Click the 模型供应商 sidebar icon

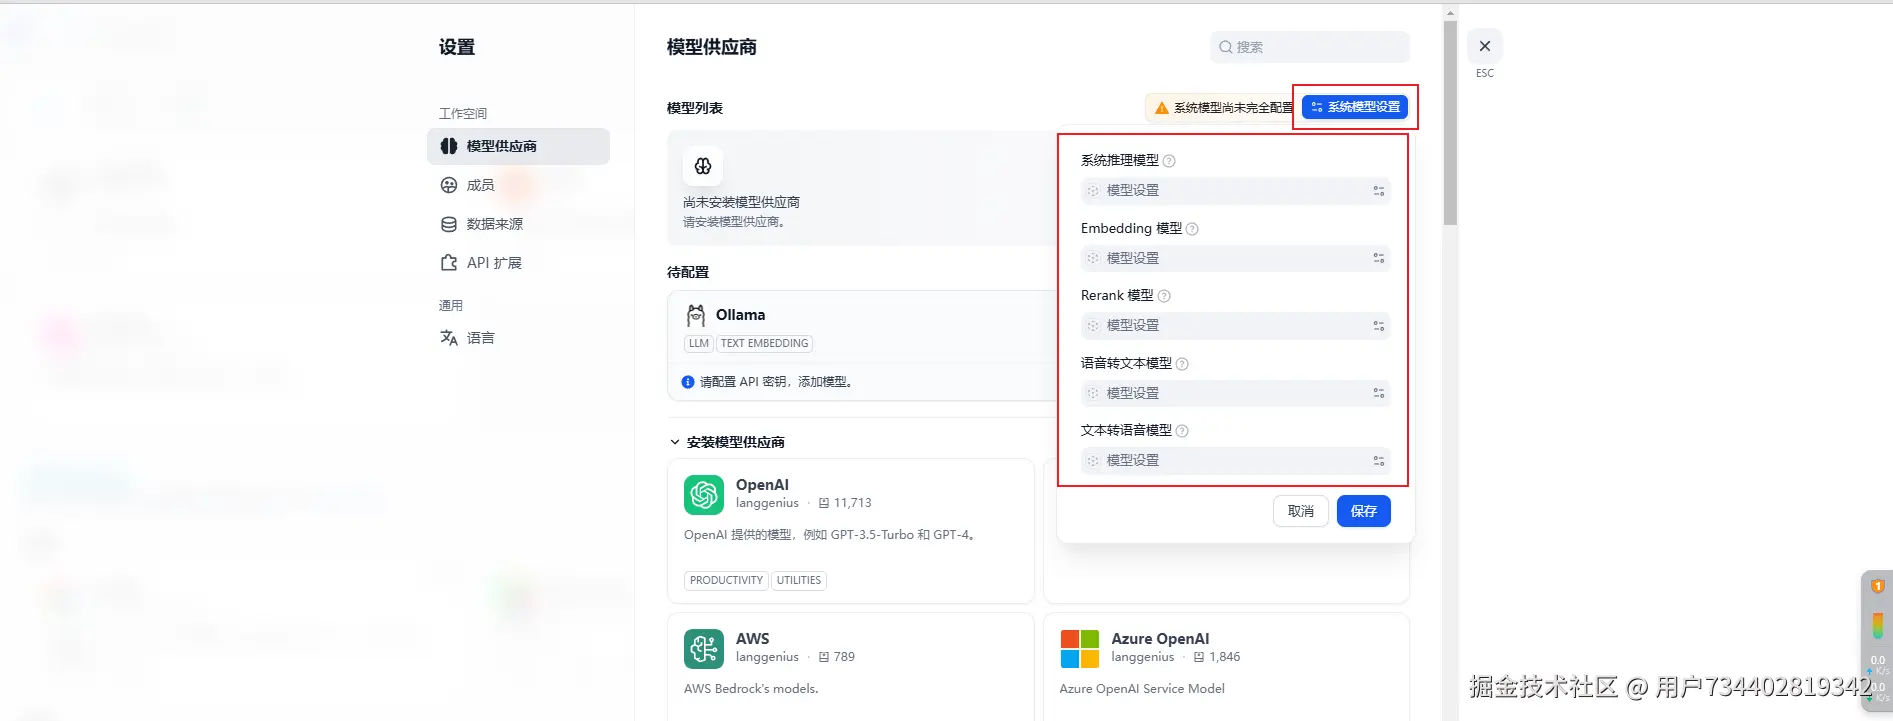point(449,146)
